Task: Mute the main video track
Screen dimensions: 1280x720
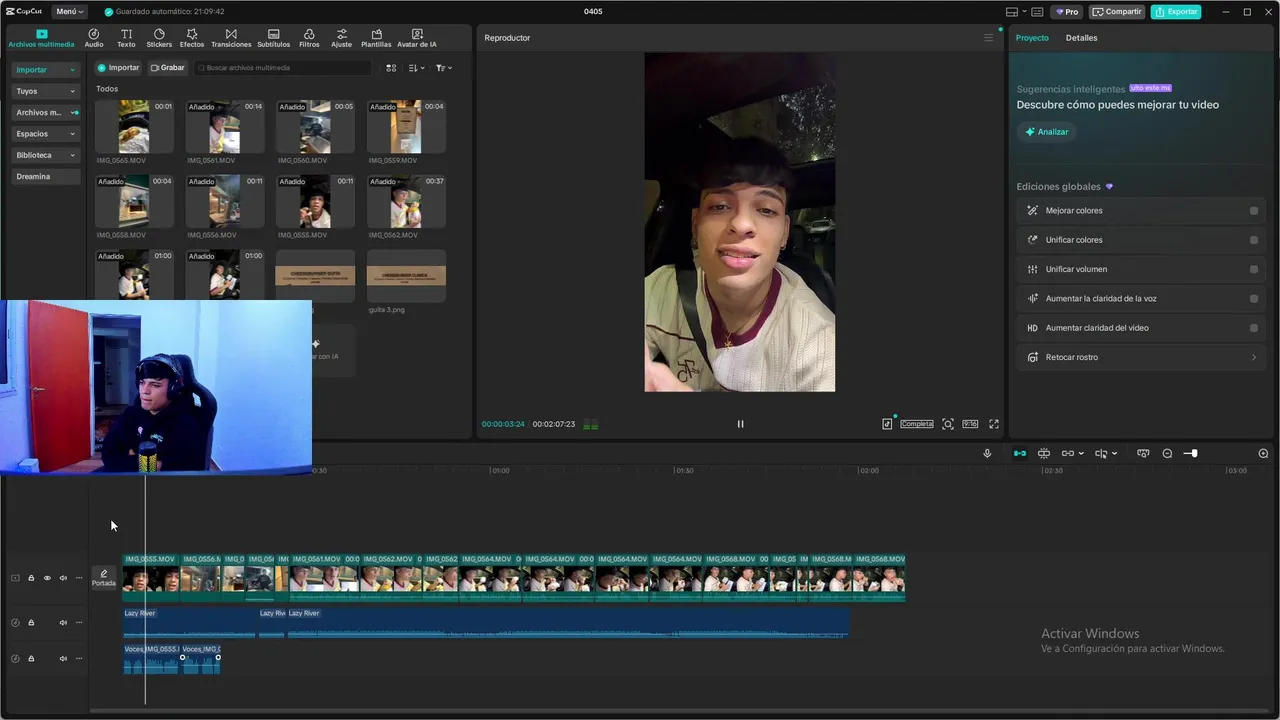Action: click(x=63, y=578)
